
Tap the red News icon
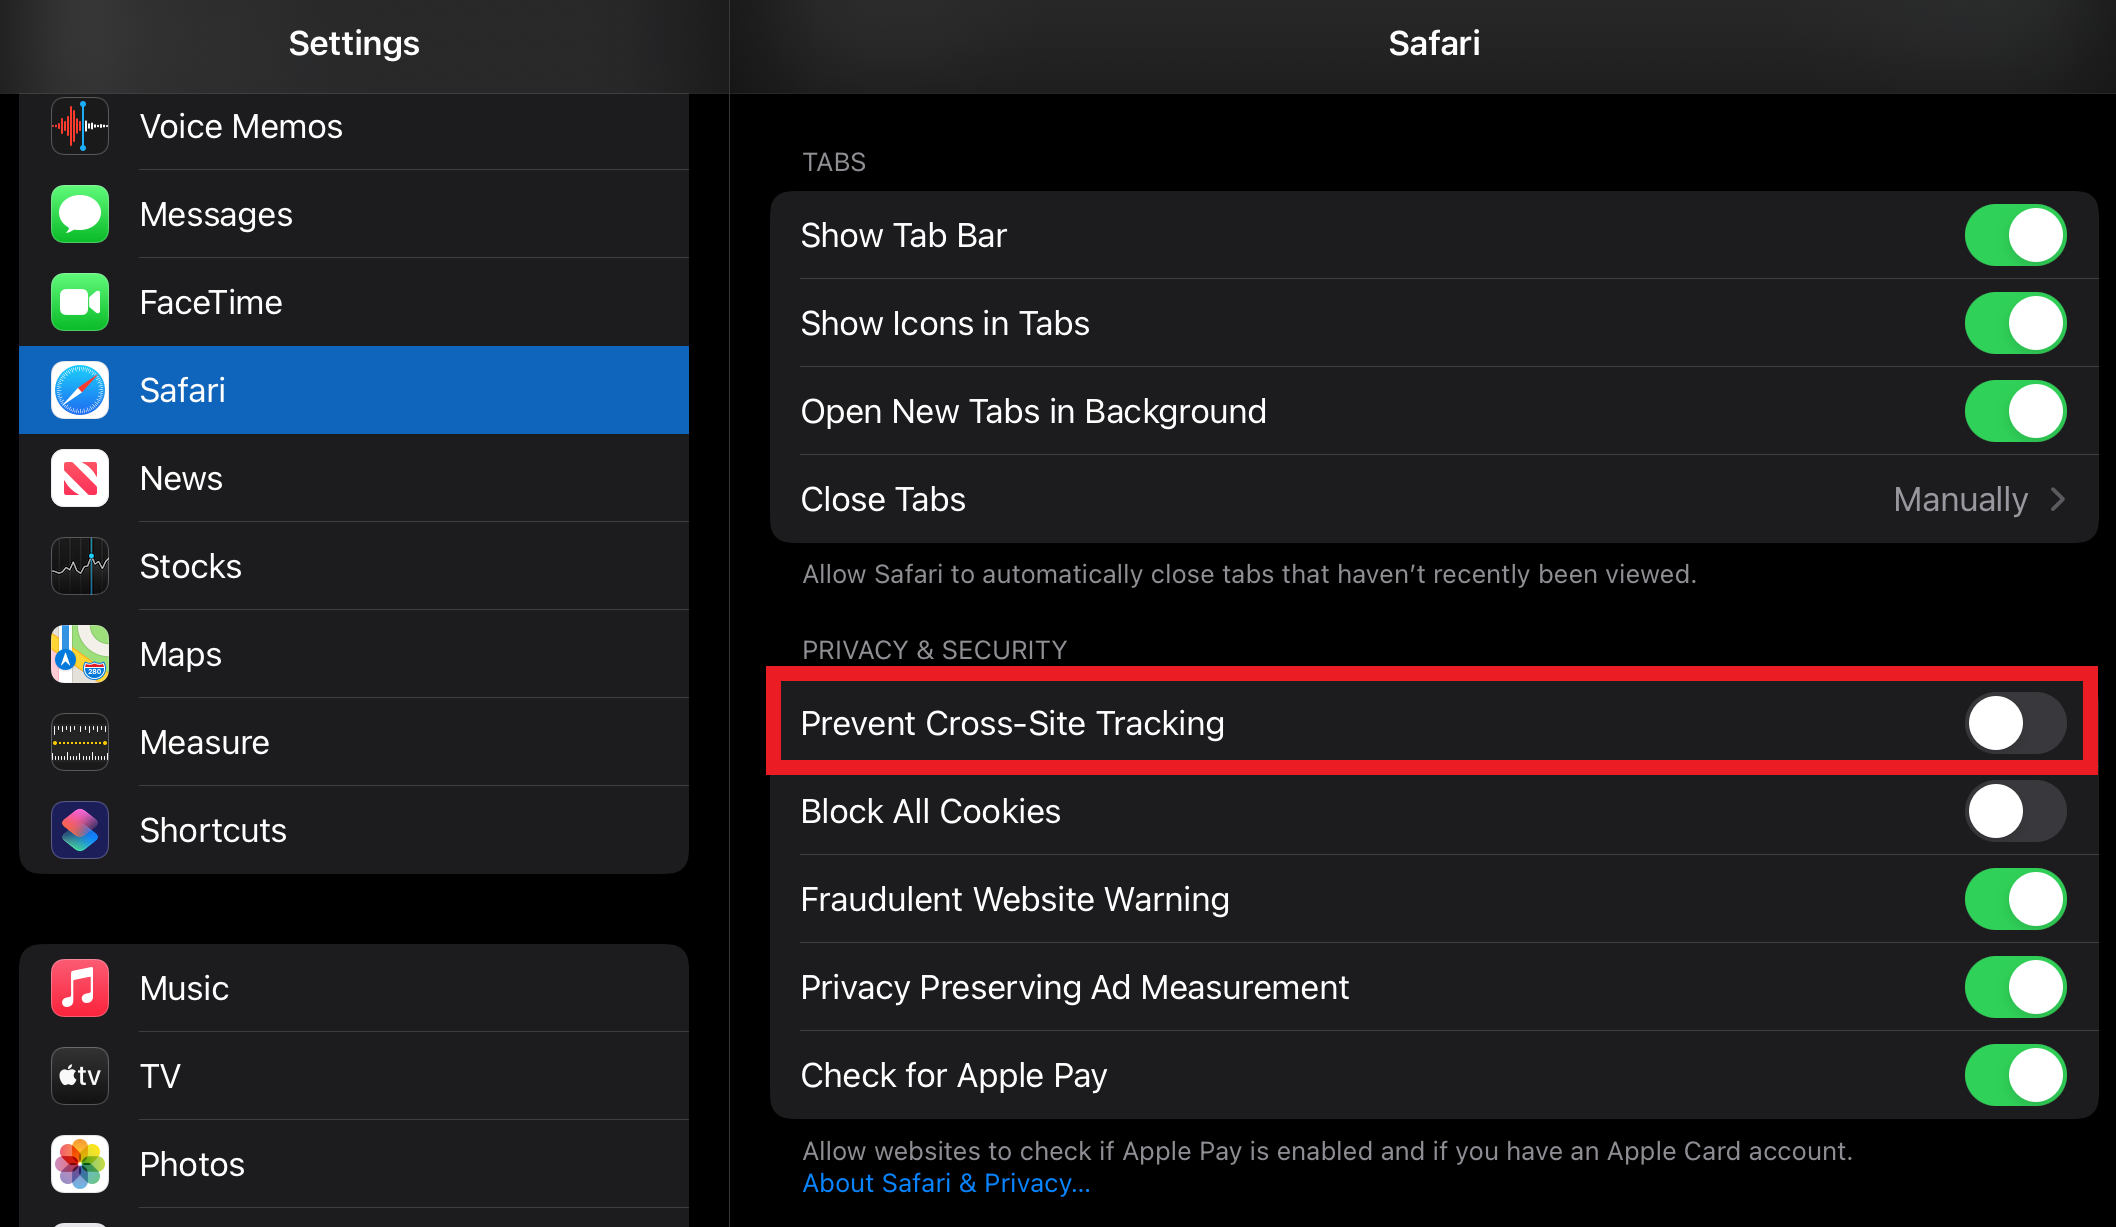[x=80, y=478]
